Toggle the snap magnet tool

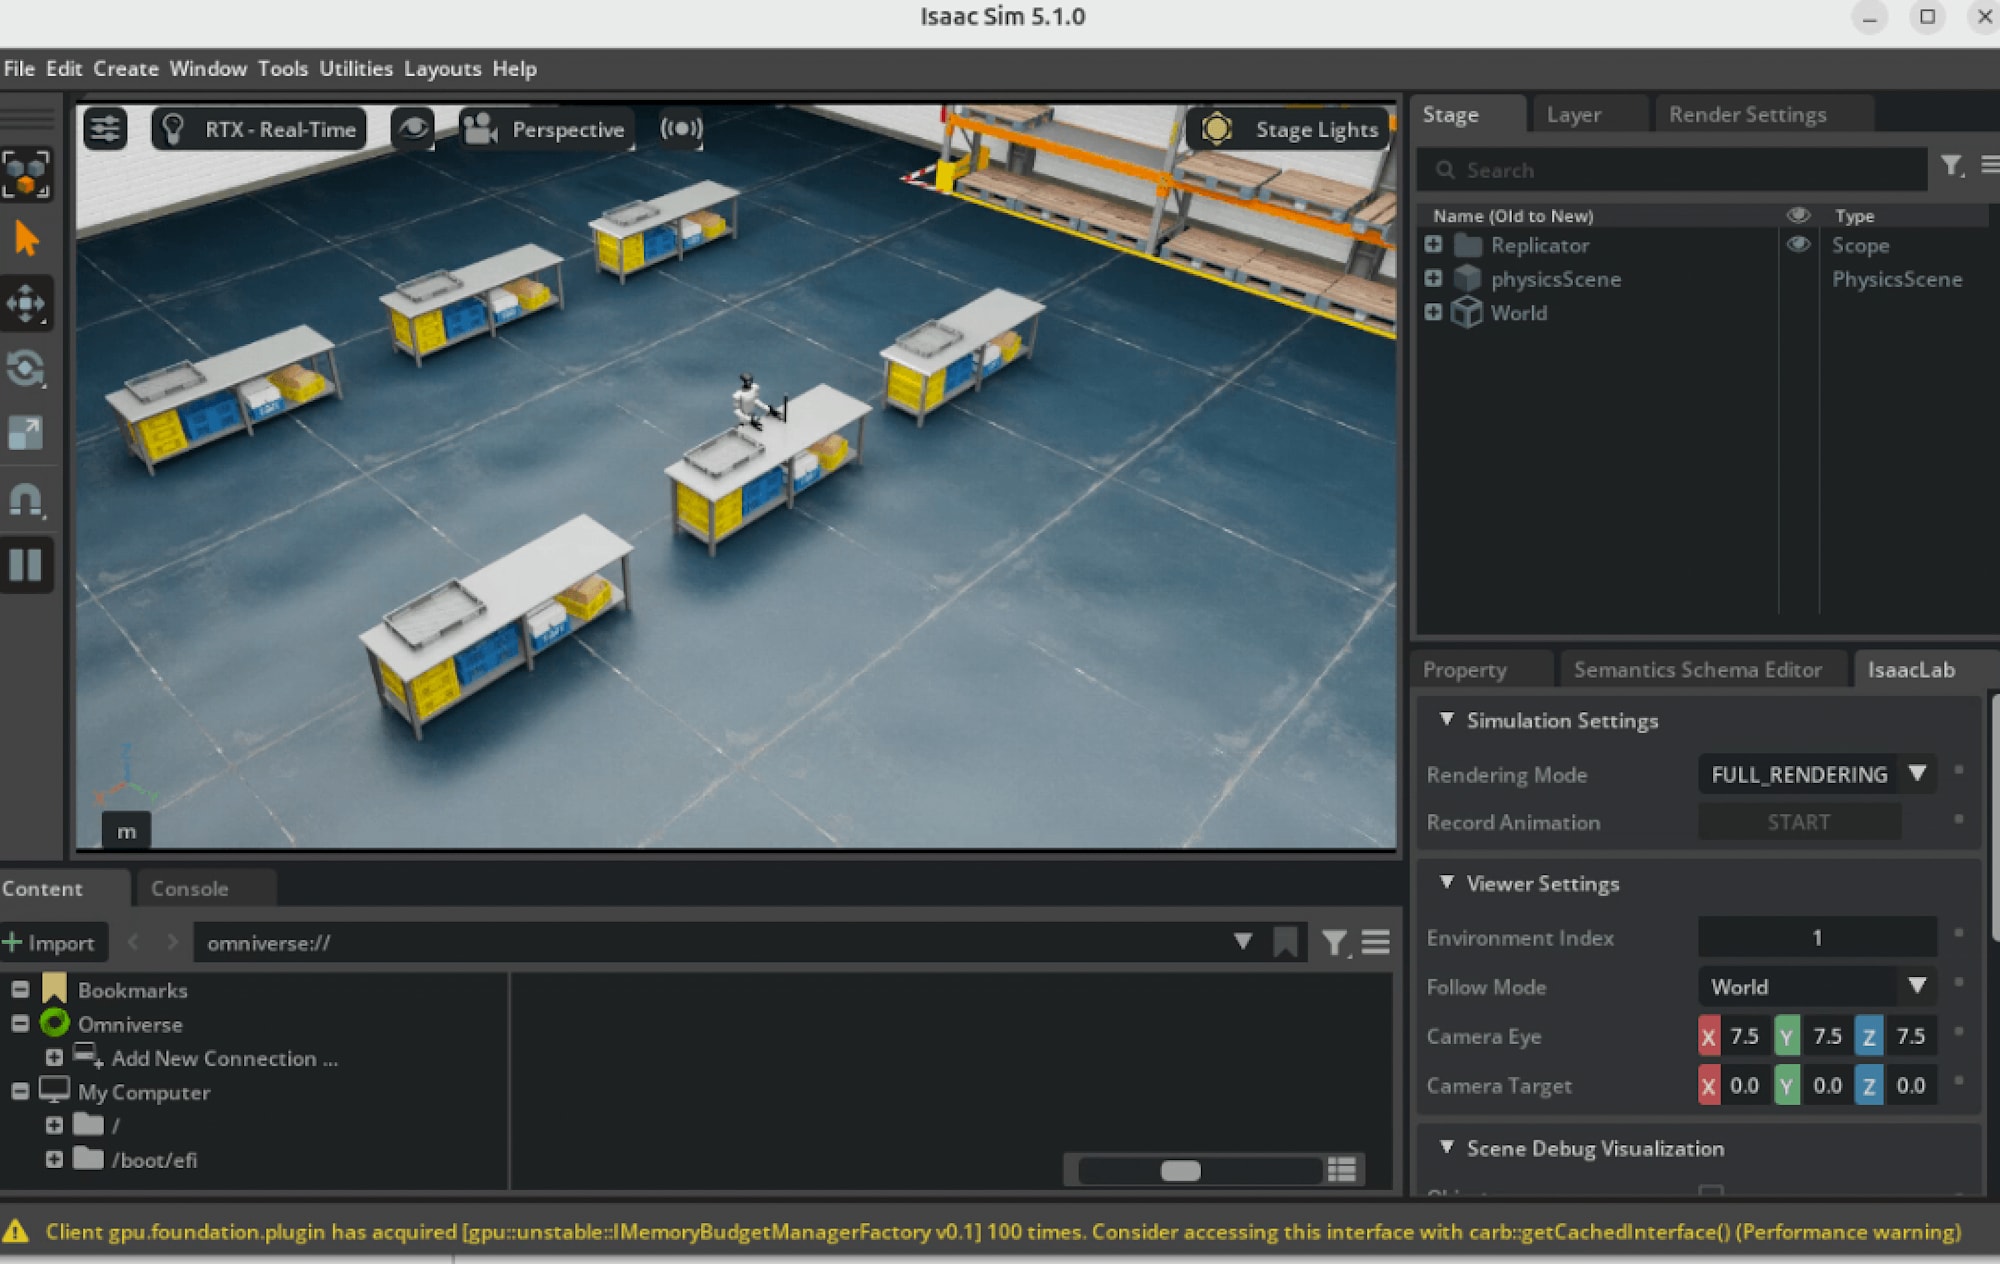tap(27, 499)
